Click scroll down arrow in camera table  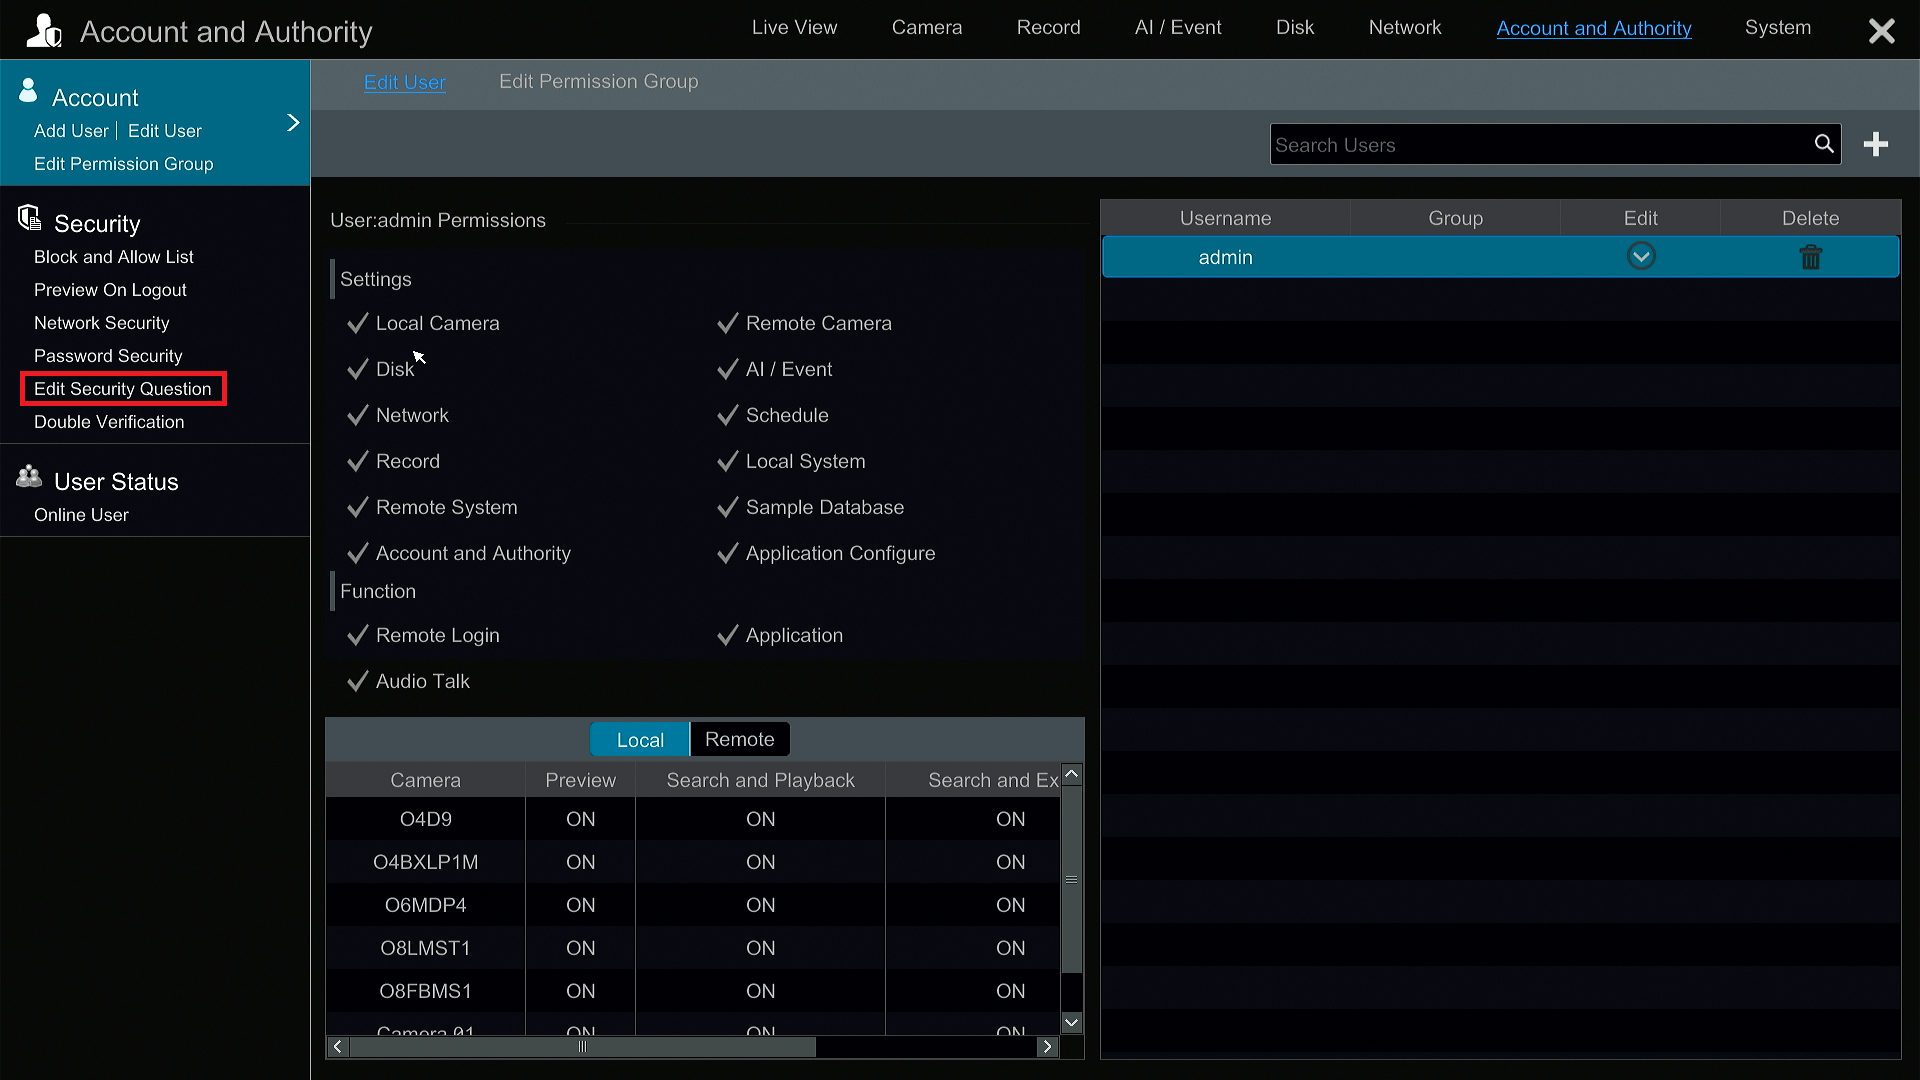(x=1072, y=1022)
